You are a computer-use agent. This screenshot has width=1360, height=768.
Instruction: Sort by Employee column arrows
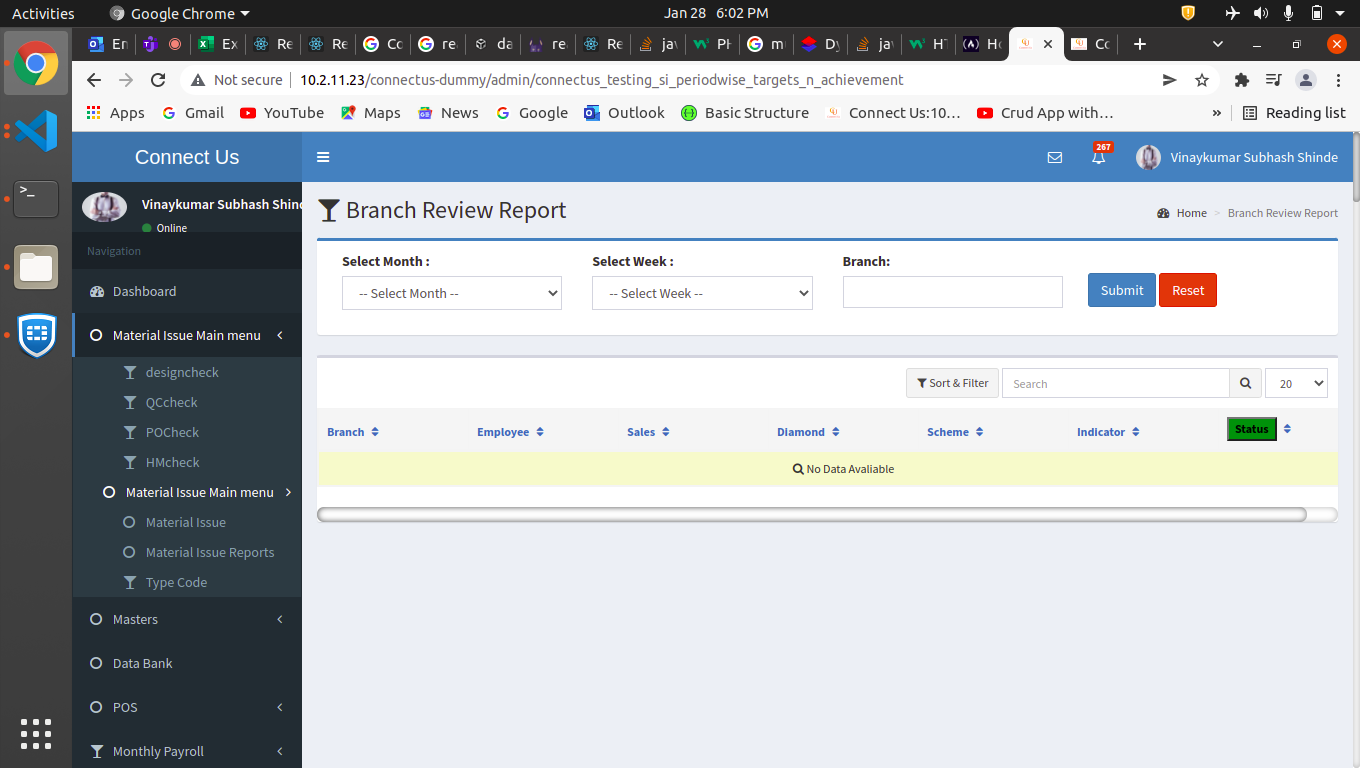(x=539, y=432)
